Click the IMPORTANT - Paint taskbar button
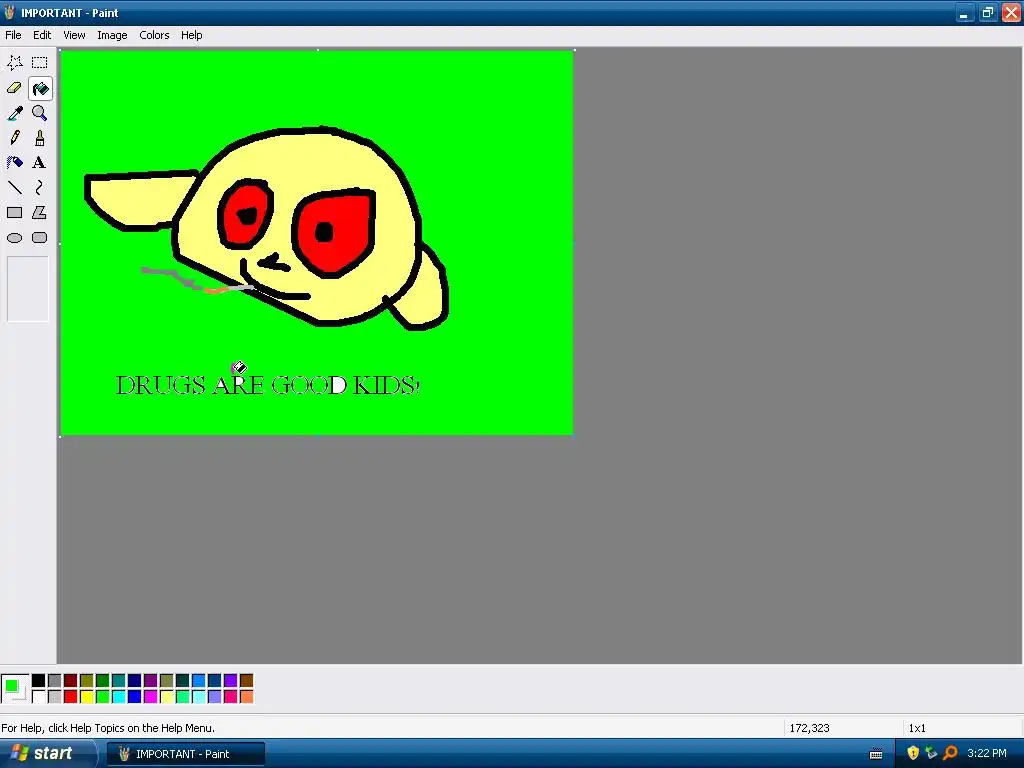This screenshot has height=768, width=1024. tap(185, 754)
